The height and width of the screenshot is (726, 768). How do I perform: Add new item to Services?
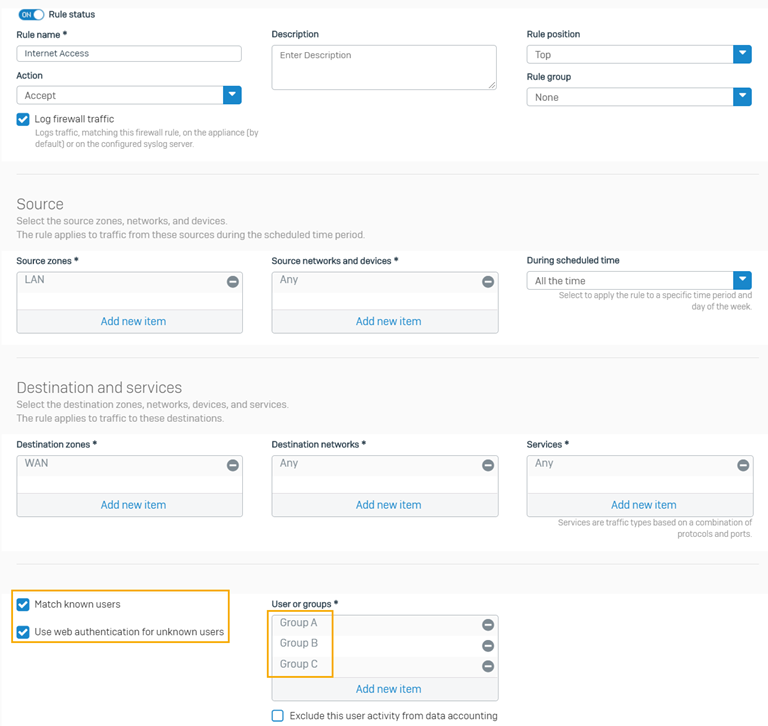643,505
